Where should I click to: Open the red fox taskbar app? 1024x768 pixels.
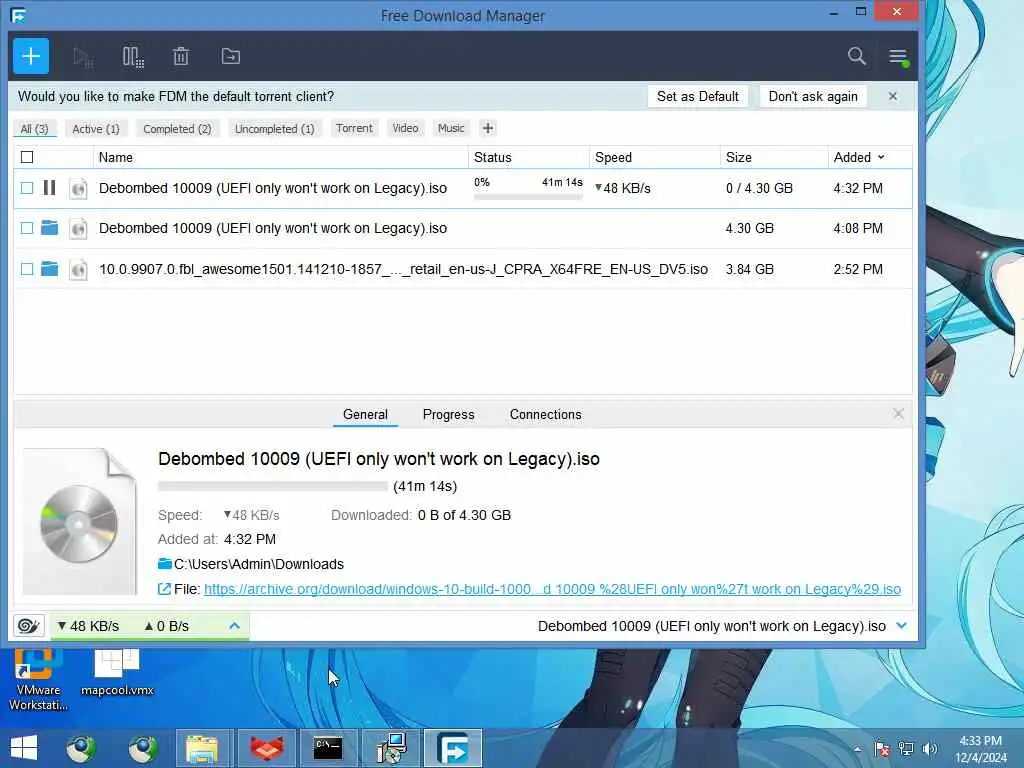(267, 748)
